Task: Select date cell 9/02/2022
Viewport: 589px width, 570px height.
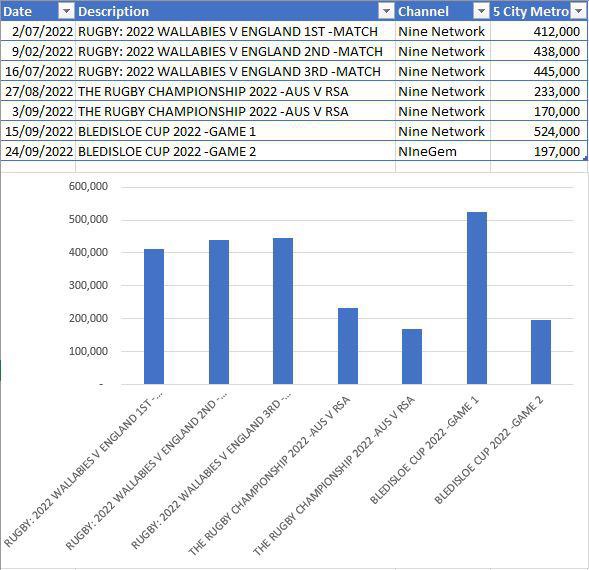Action: click(38, 51)
